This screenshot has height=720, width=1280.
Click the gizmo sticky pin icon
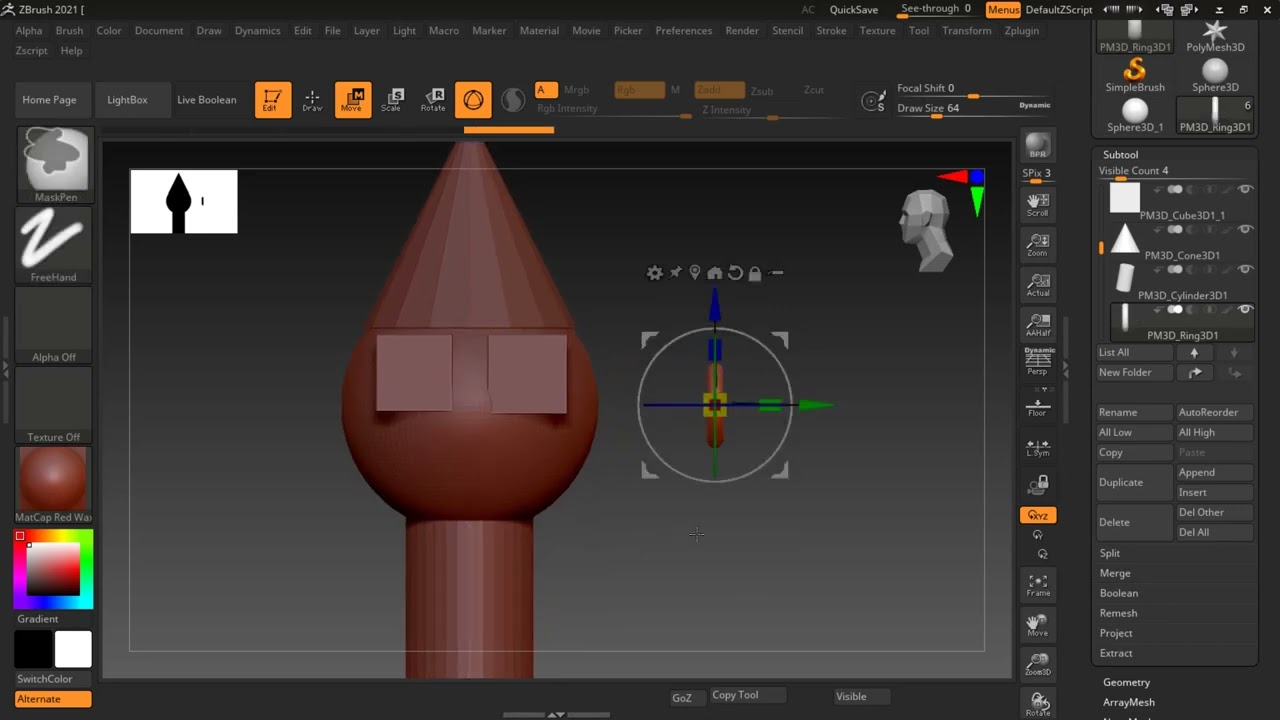point(675,273)
